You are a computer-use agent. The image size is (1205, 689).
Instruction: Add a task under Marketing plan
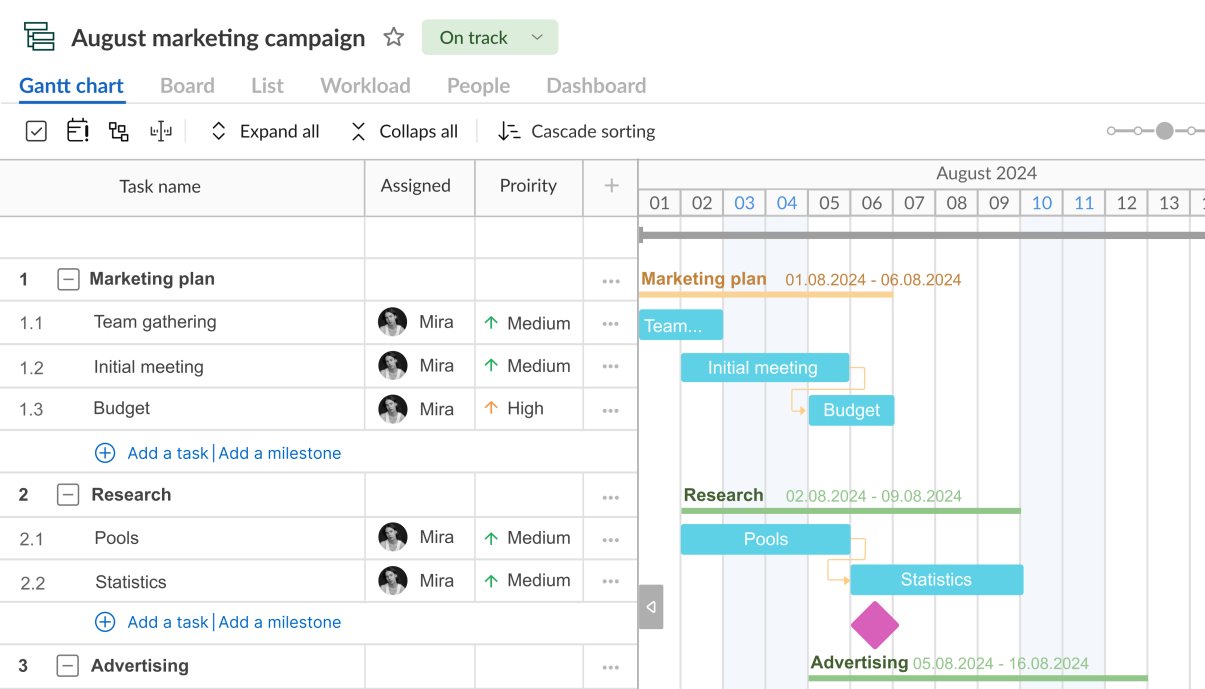[x=165, y=453]
